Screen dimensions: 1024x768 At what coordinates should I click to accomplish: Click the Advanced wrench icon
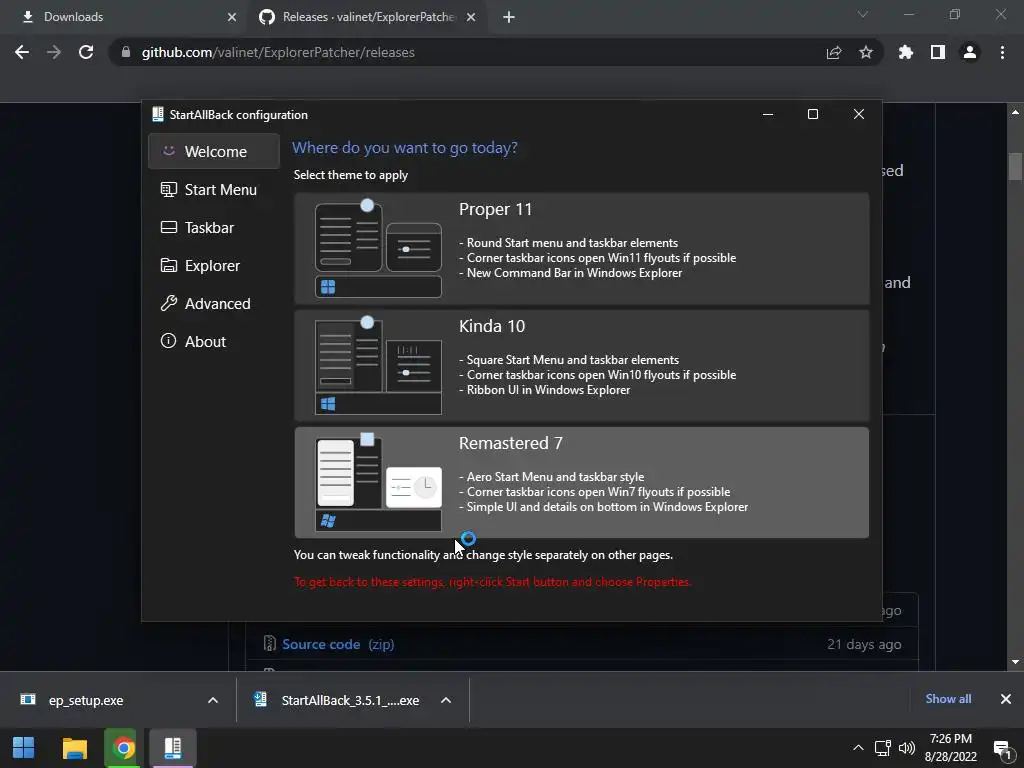pyautogui.click(x=168, y=303)
